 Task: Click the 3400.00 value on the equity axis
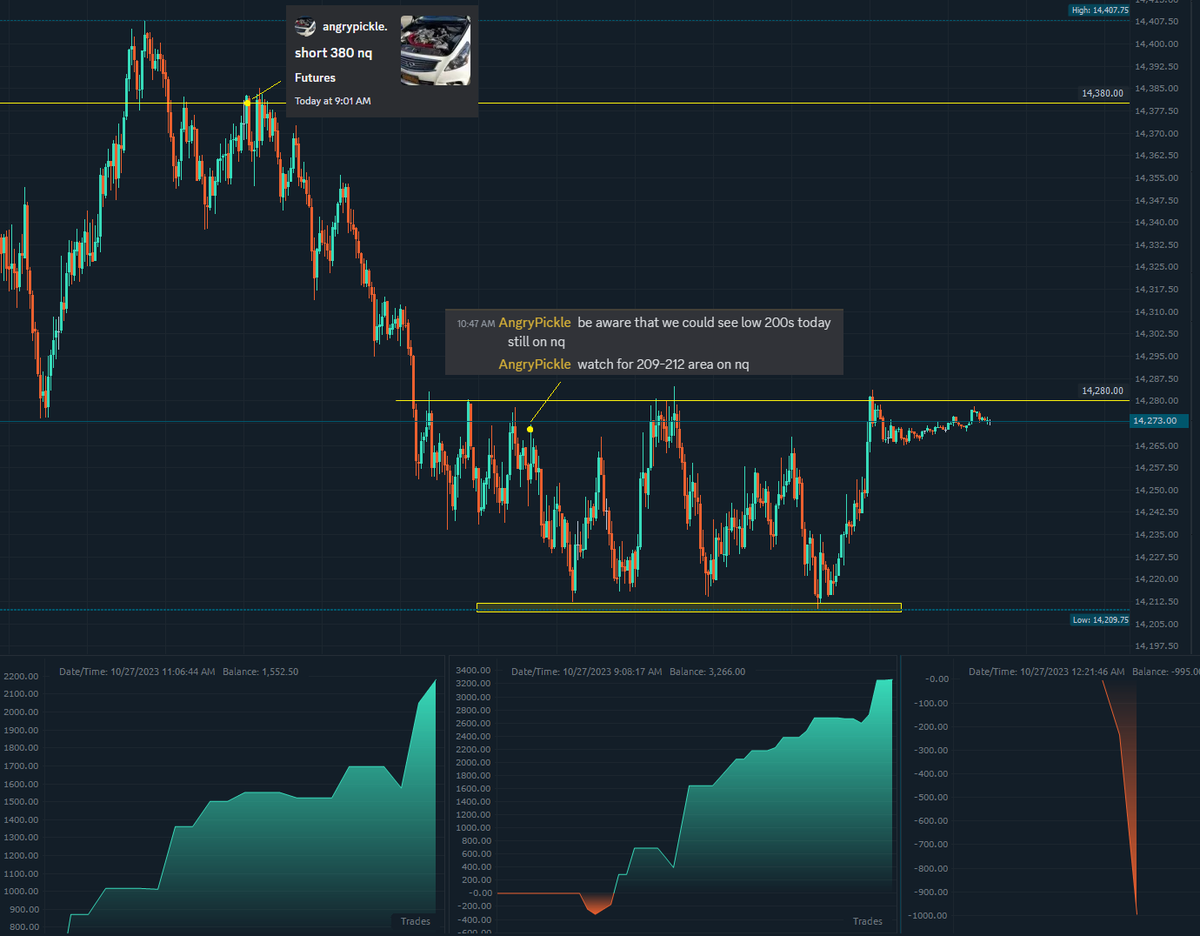click(x=474, y=670)
